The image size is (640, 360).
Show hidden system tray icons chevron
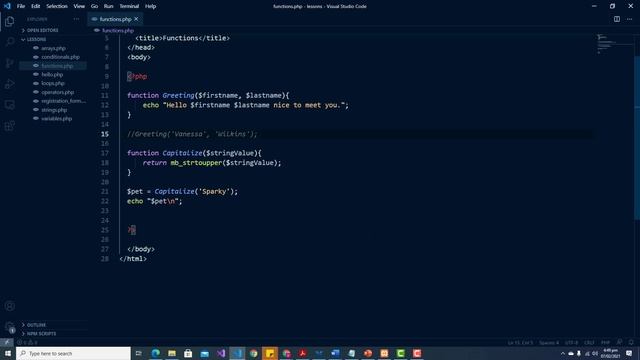[563, 353]
